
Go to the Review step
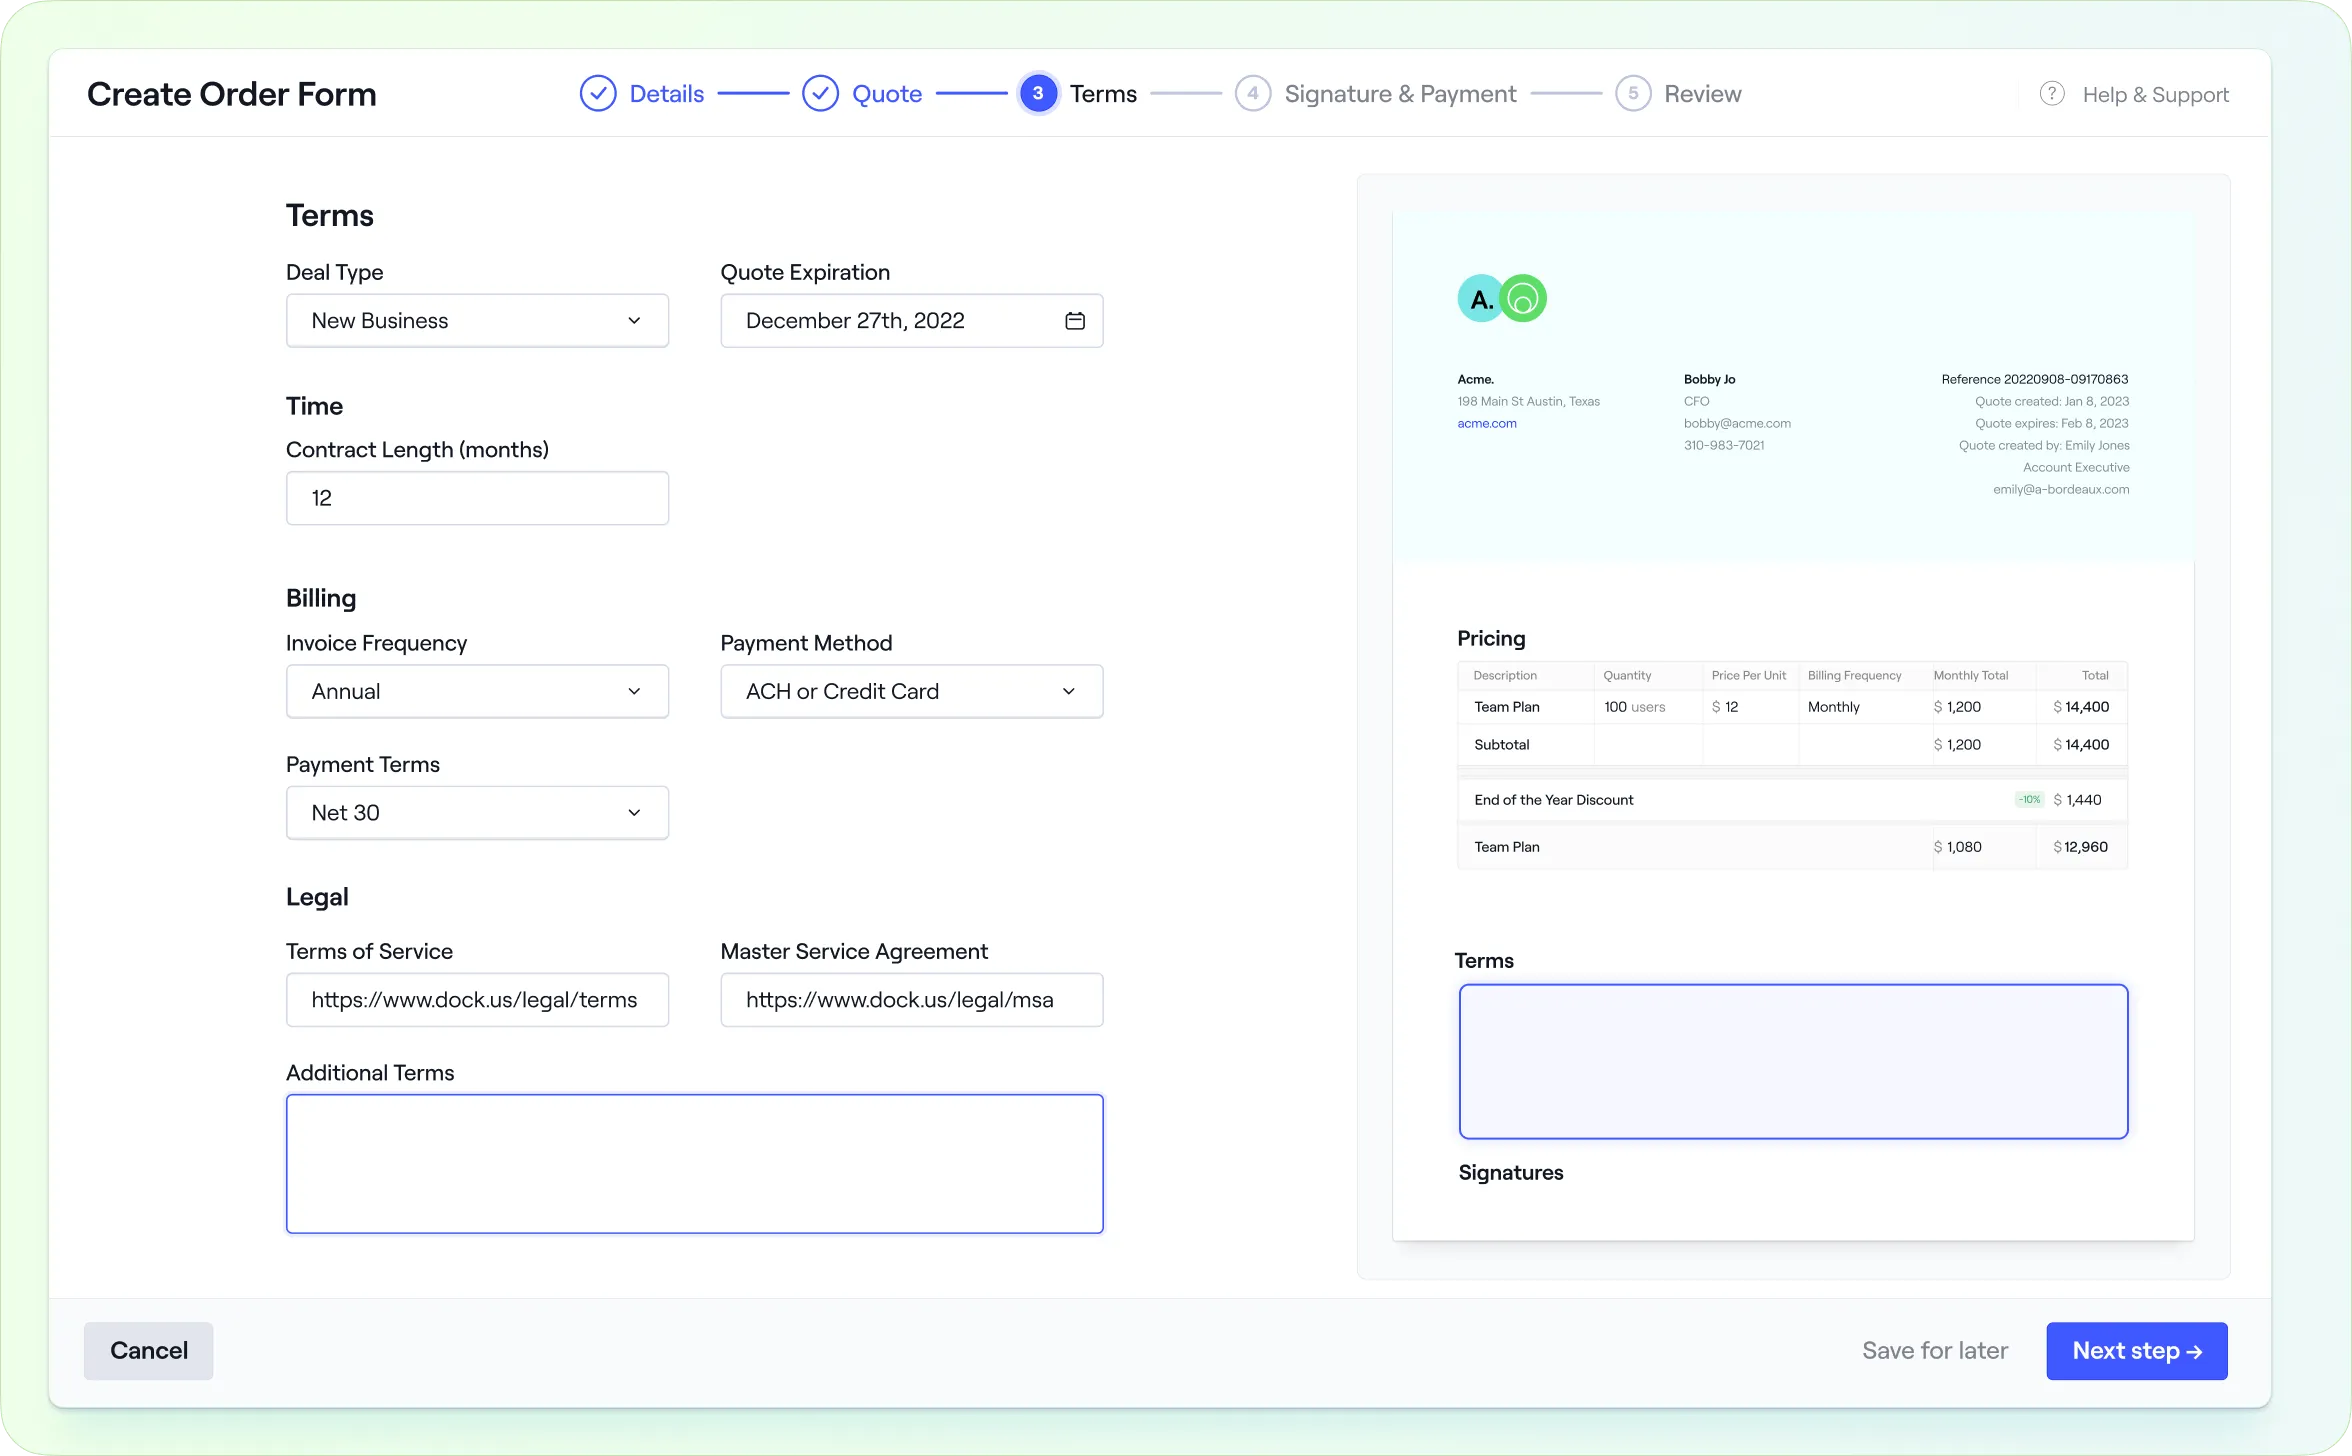coord(1702,94)
